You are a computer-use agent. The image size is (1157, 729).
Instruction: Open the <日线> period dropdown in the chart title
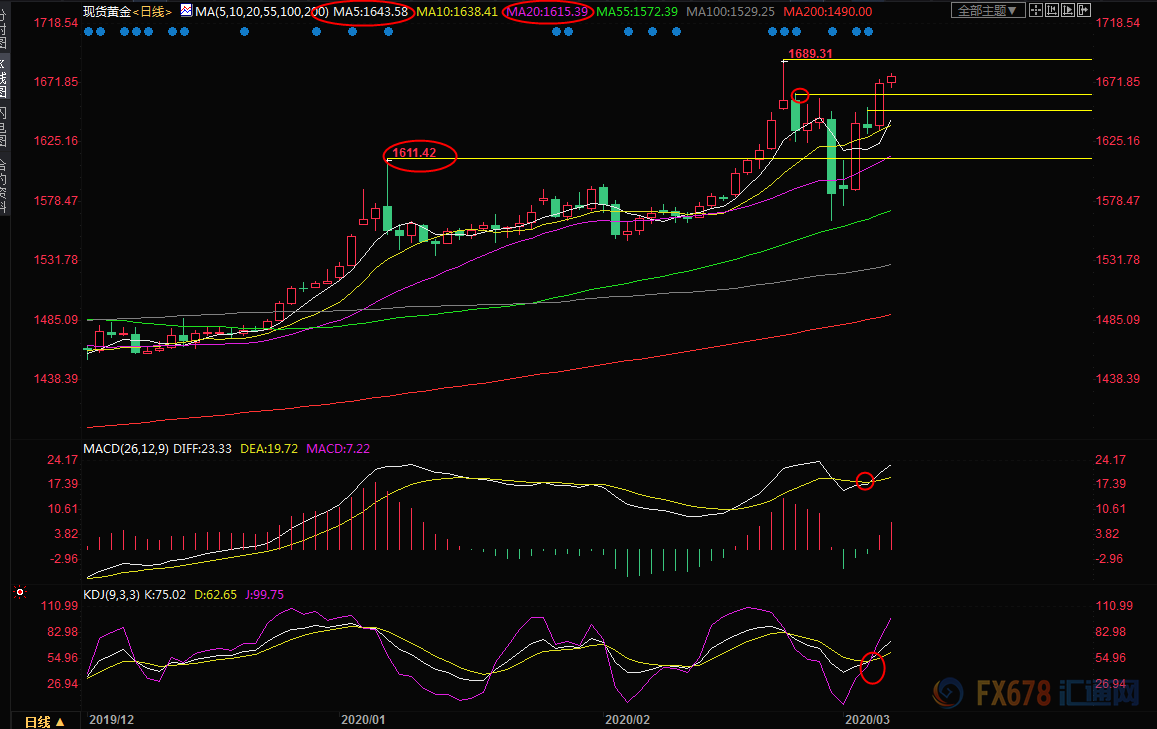152,11
